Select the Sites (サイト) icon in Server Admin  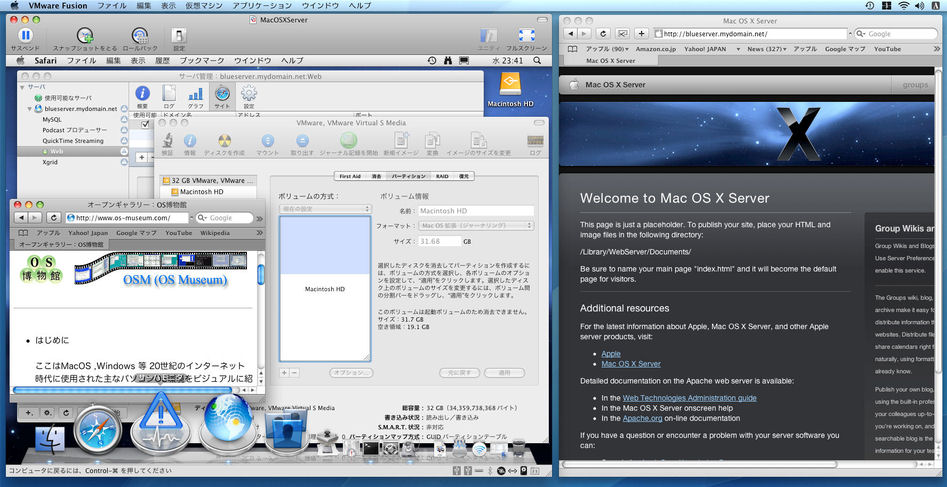pyautogui.click(x=222, y=93)
